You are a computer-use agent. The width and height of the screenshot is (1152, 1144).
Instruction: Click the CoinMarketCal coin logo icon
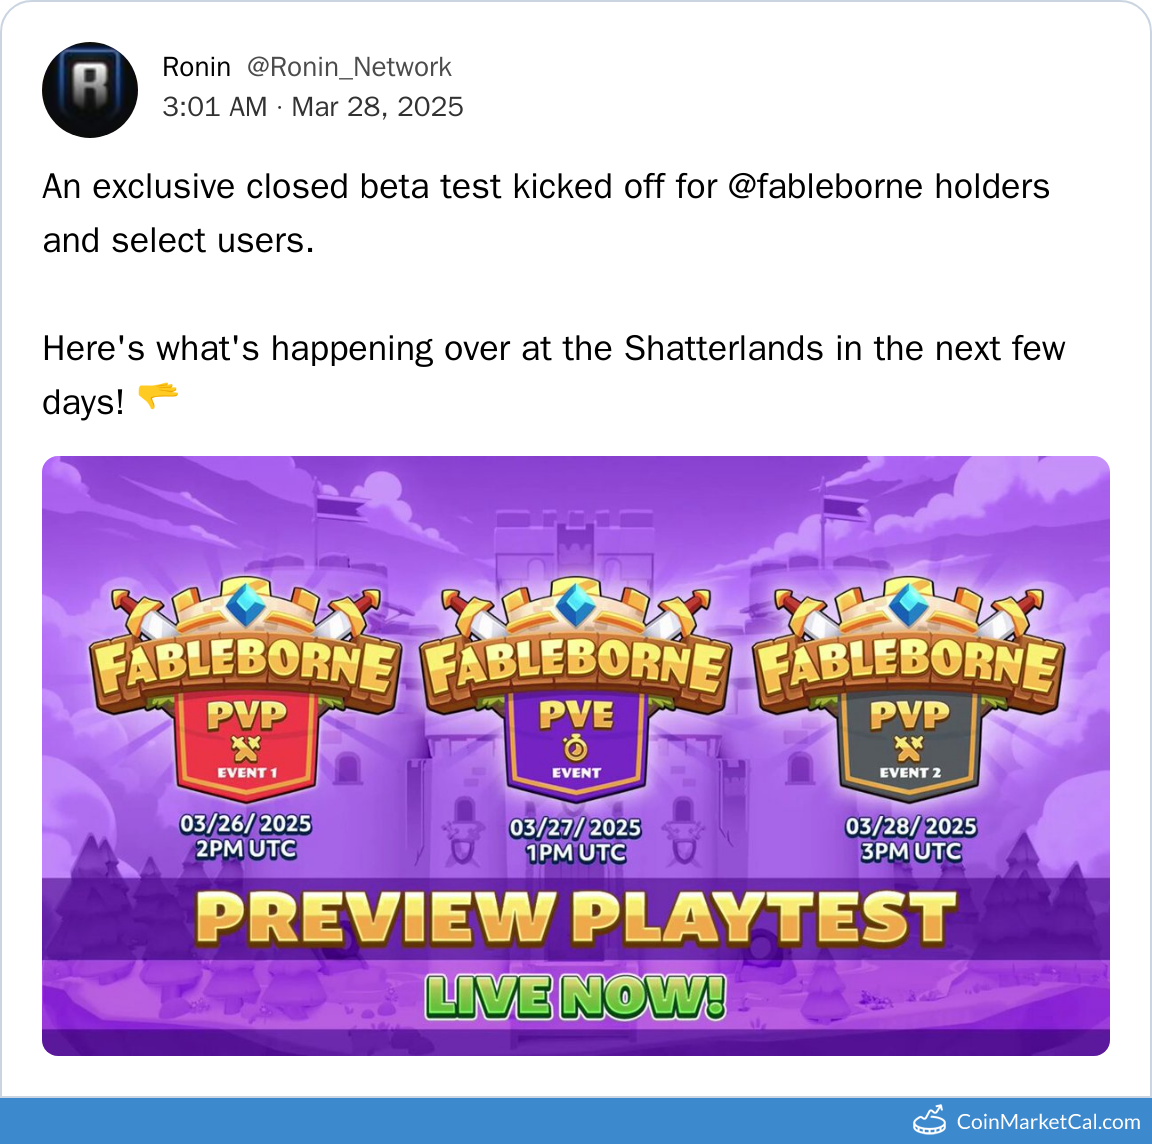929,1120
